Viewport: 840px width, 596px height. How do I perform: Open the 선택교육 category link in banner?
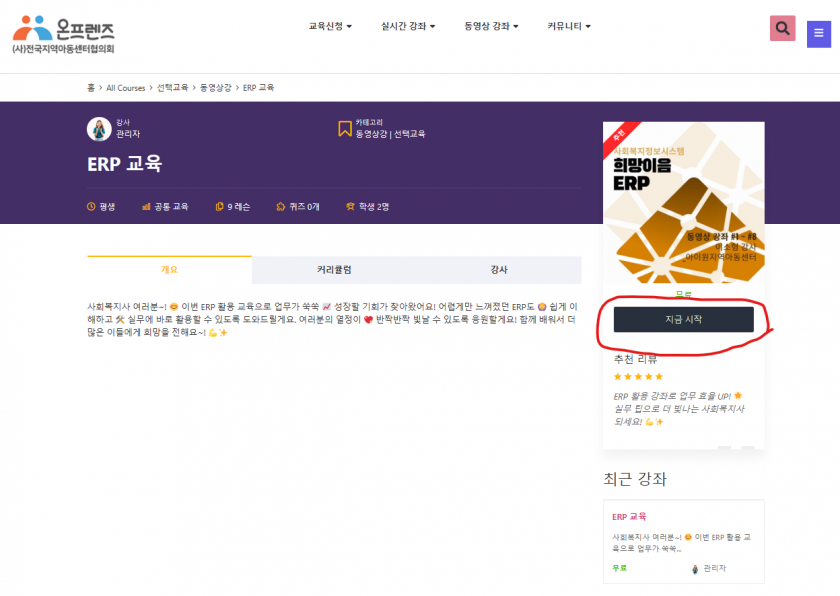409,134
